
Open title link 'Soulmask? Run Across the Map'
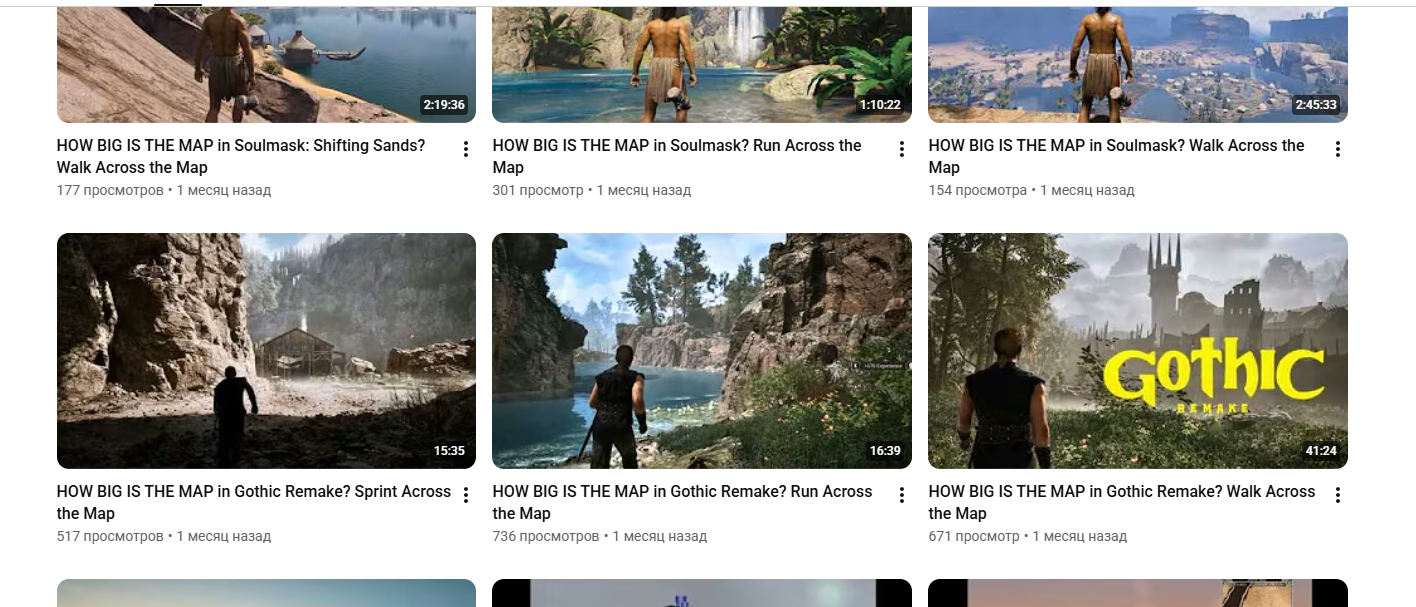click(x=677, y=156)
